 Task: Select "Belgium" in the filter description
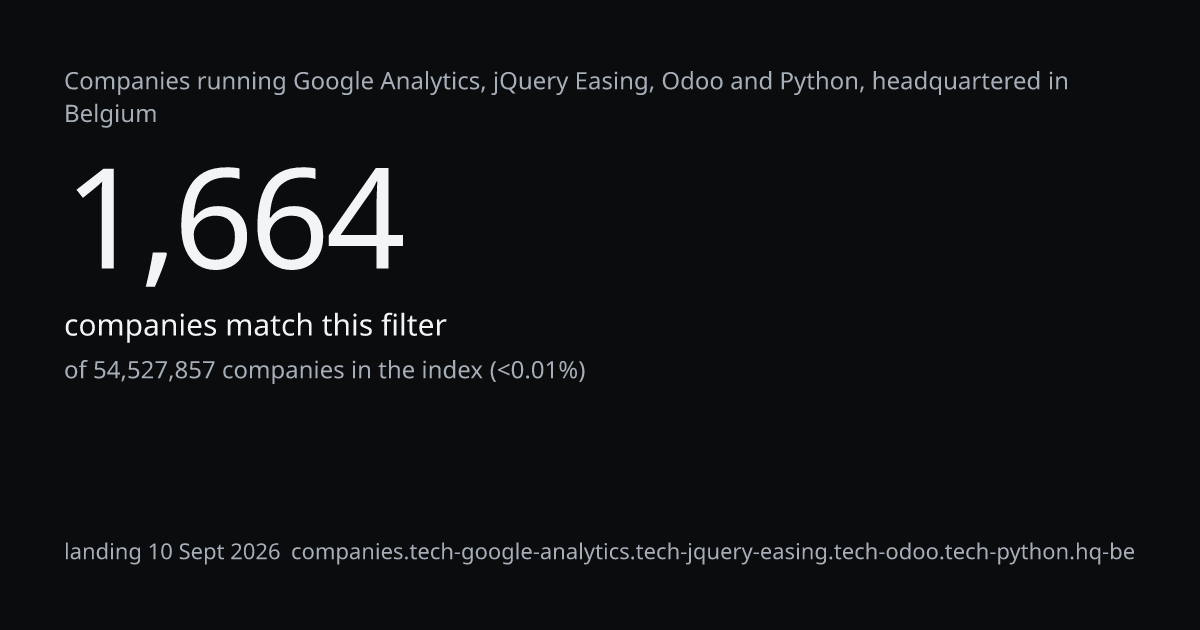[x=110, y=114]
